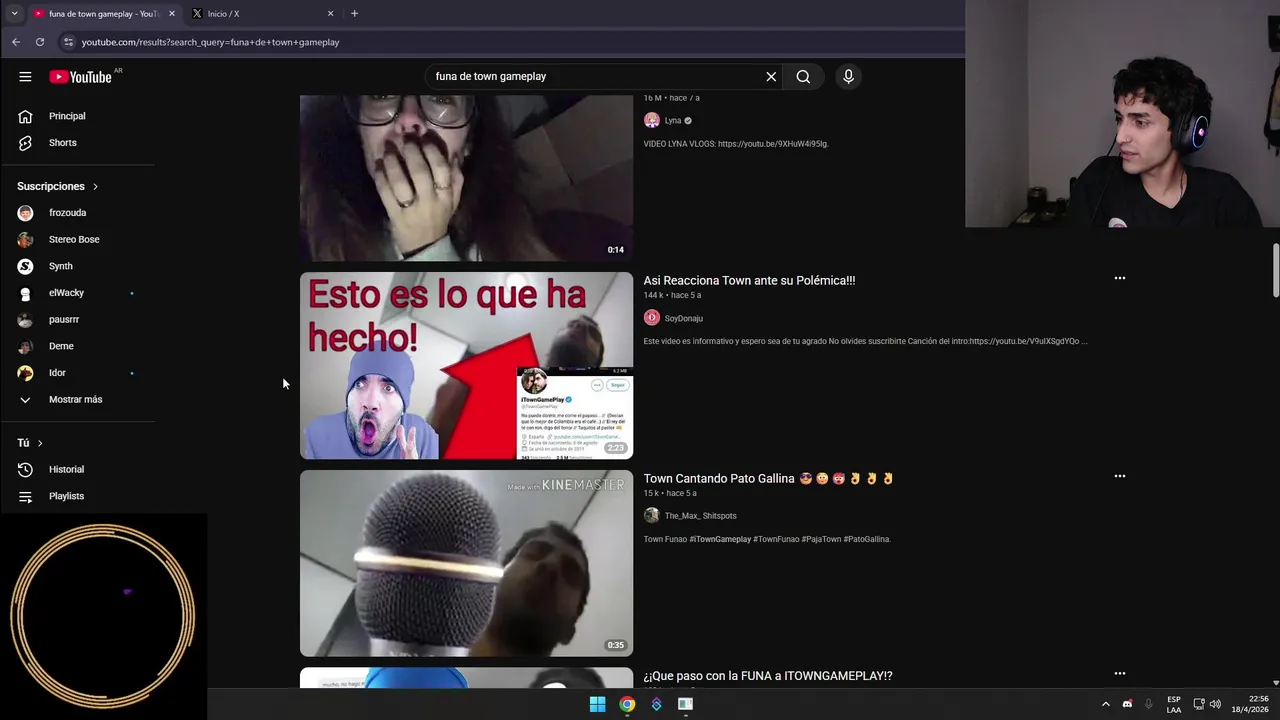Open a new browser tab
The width and height of the screenshot is (1280, 720).
tap(354, 14)
